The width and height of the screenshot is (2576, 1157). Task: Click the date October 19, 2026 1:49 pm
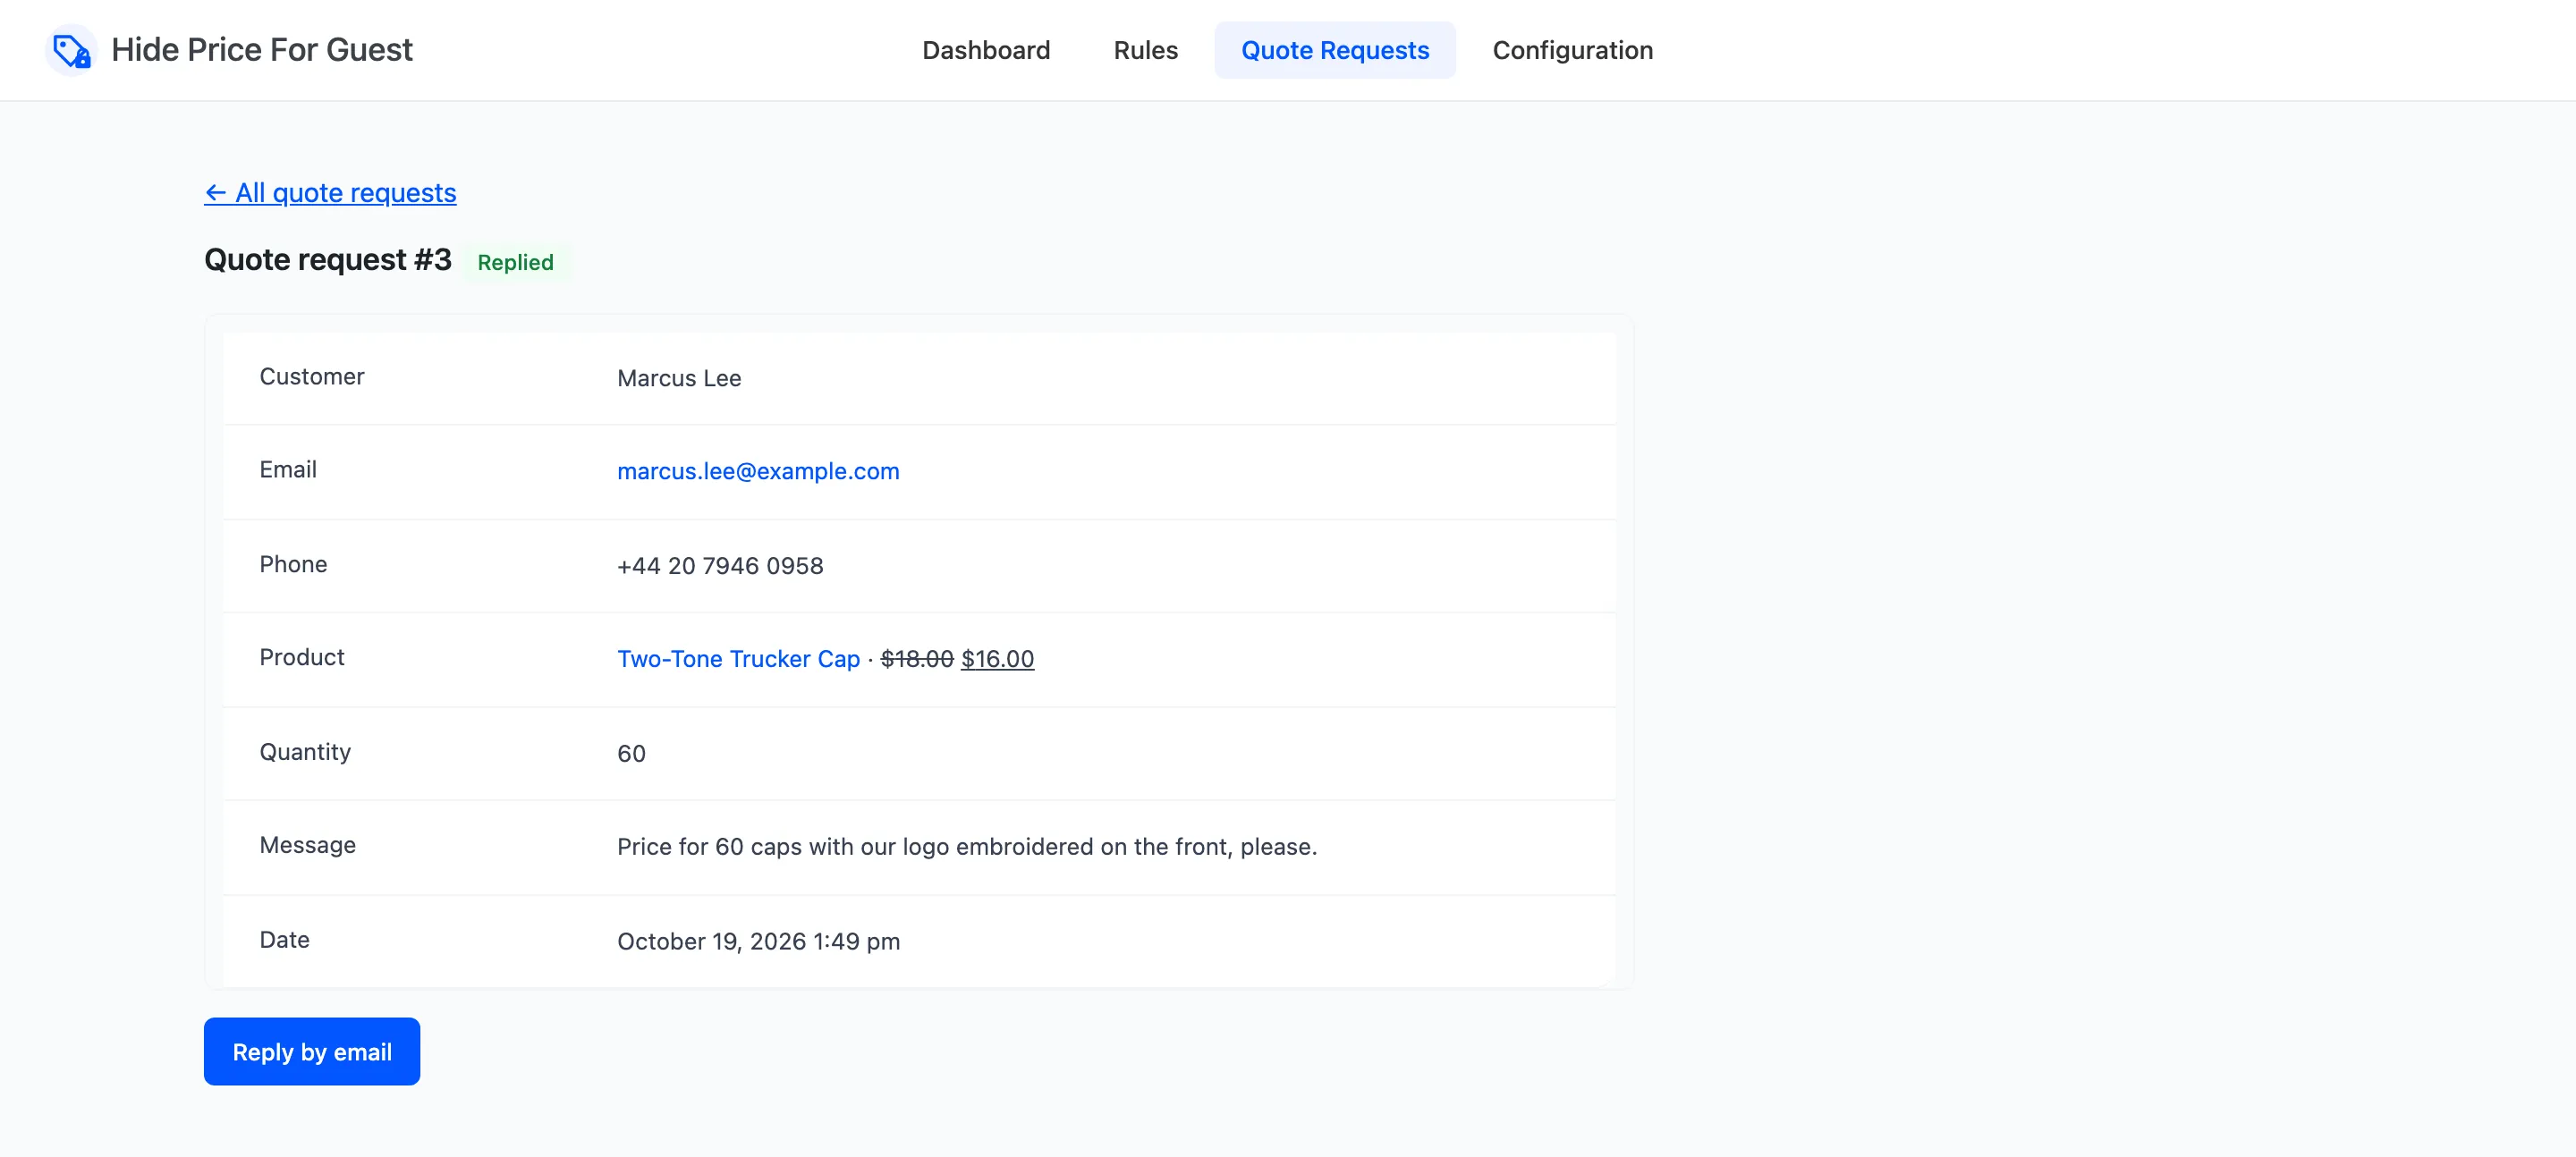click(x=758, y=941)
